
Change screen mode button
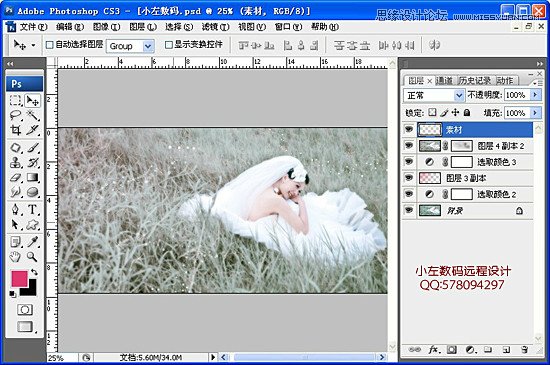[x=25, y=326]
